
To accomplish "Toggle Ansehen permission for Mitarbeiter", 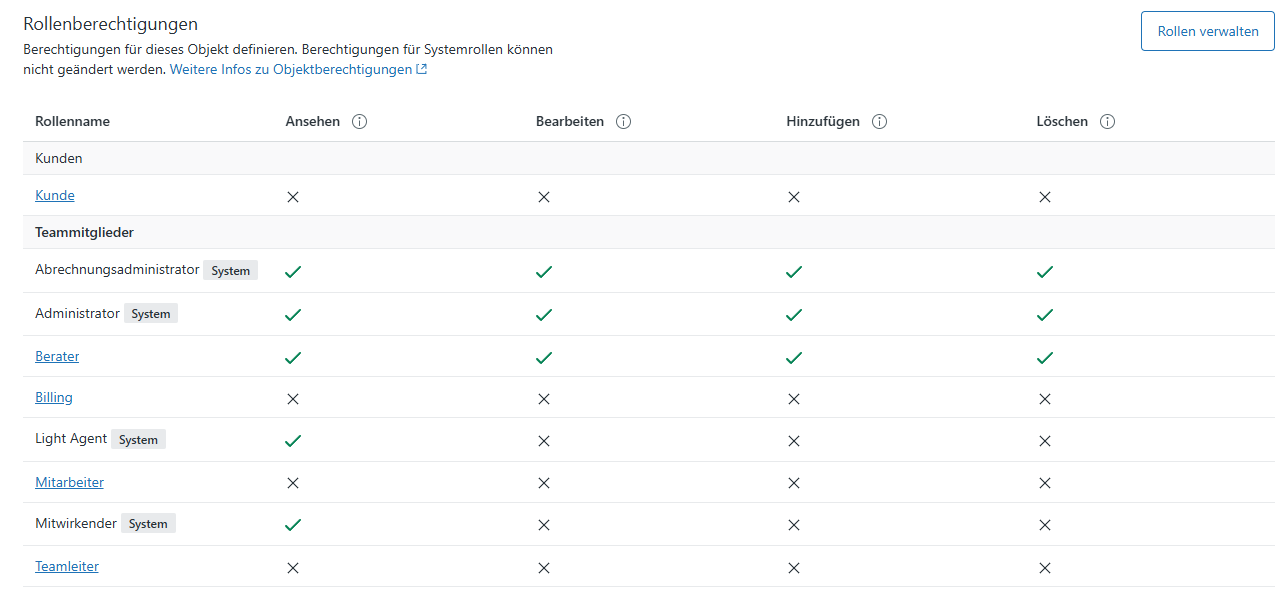I will 293,483.
